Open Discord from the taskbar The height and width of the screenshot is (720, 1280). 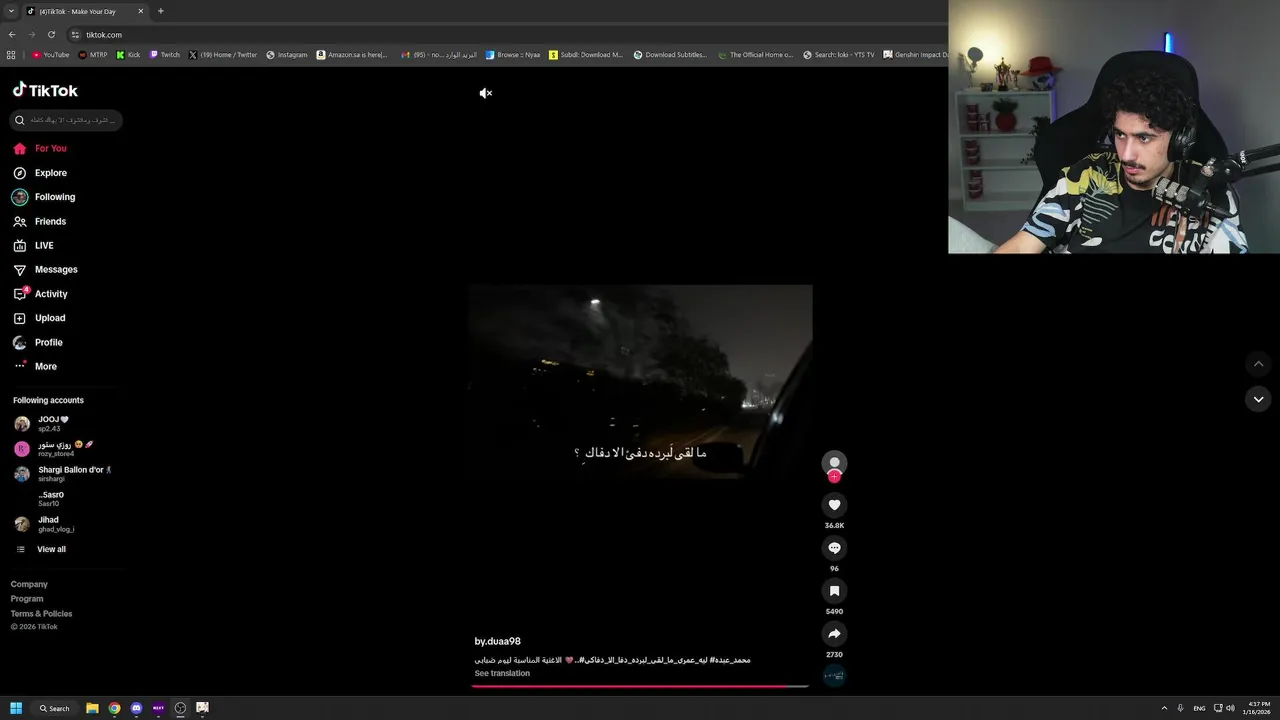[136, 708]
